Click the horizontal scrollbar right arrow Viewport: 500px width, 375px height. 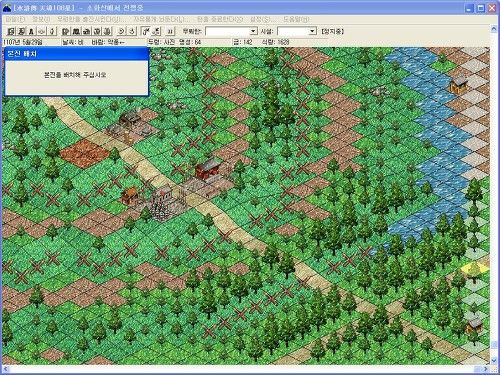pyautogui.click(x=486, y=369)
